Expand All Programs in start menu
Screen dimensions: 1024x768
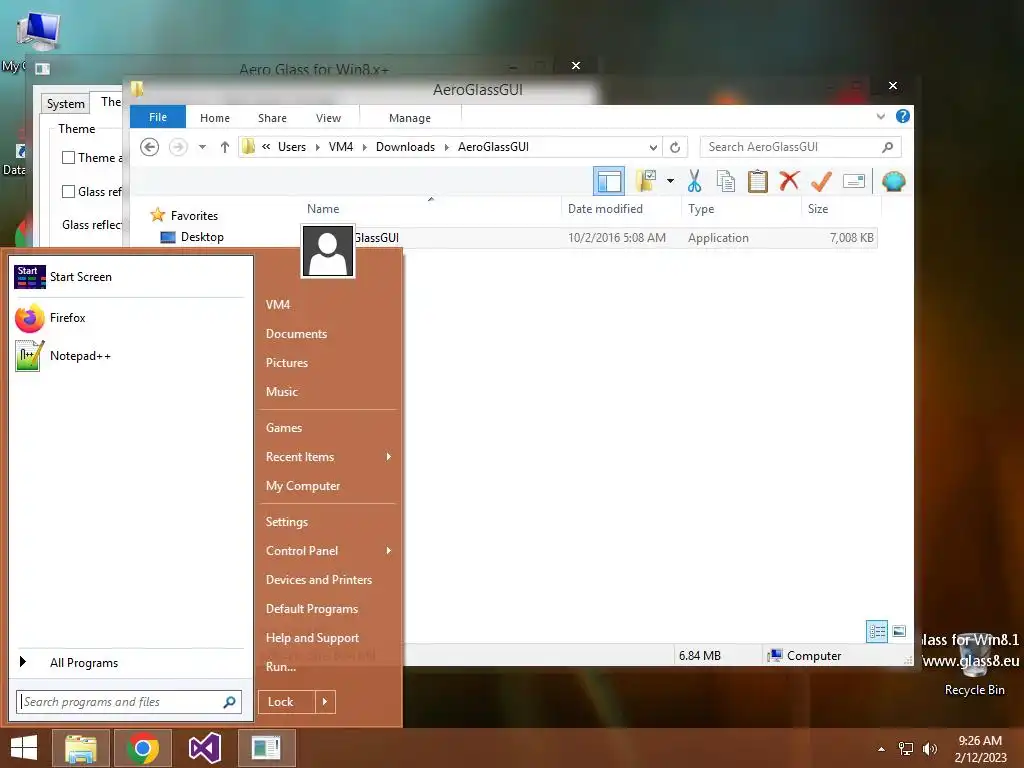(x=129, y=662)
